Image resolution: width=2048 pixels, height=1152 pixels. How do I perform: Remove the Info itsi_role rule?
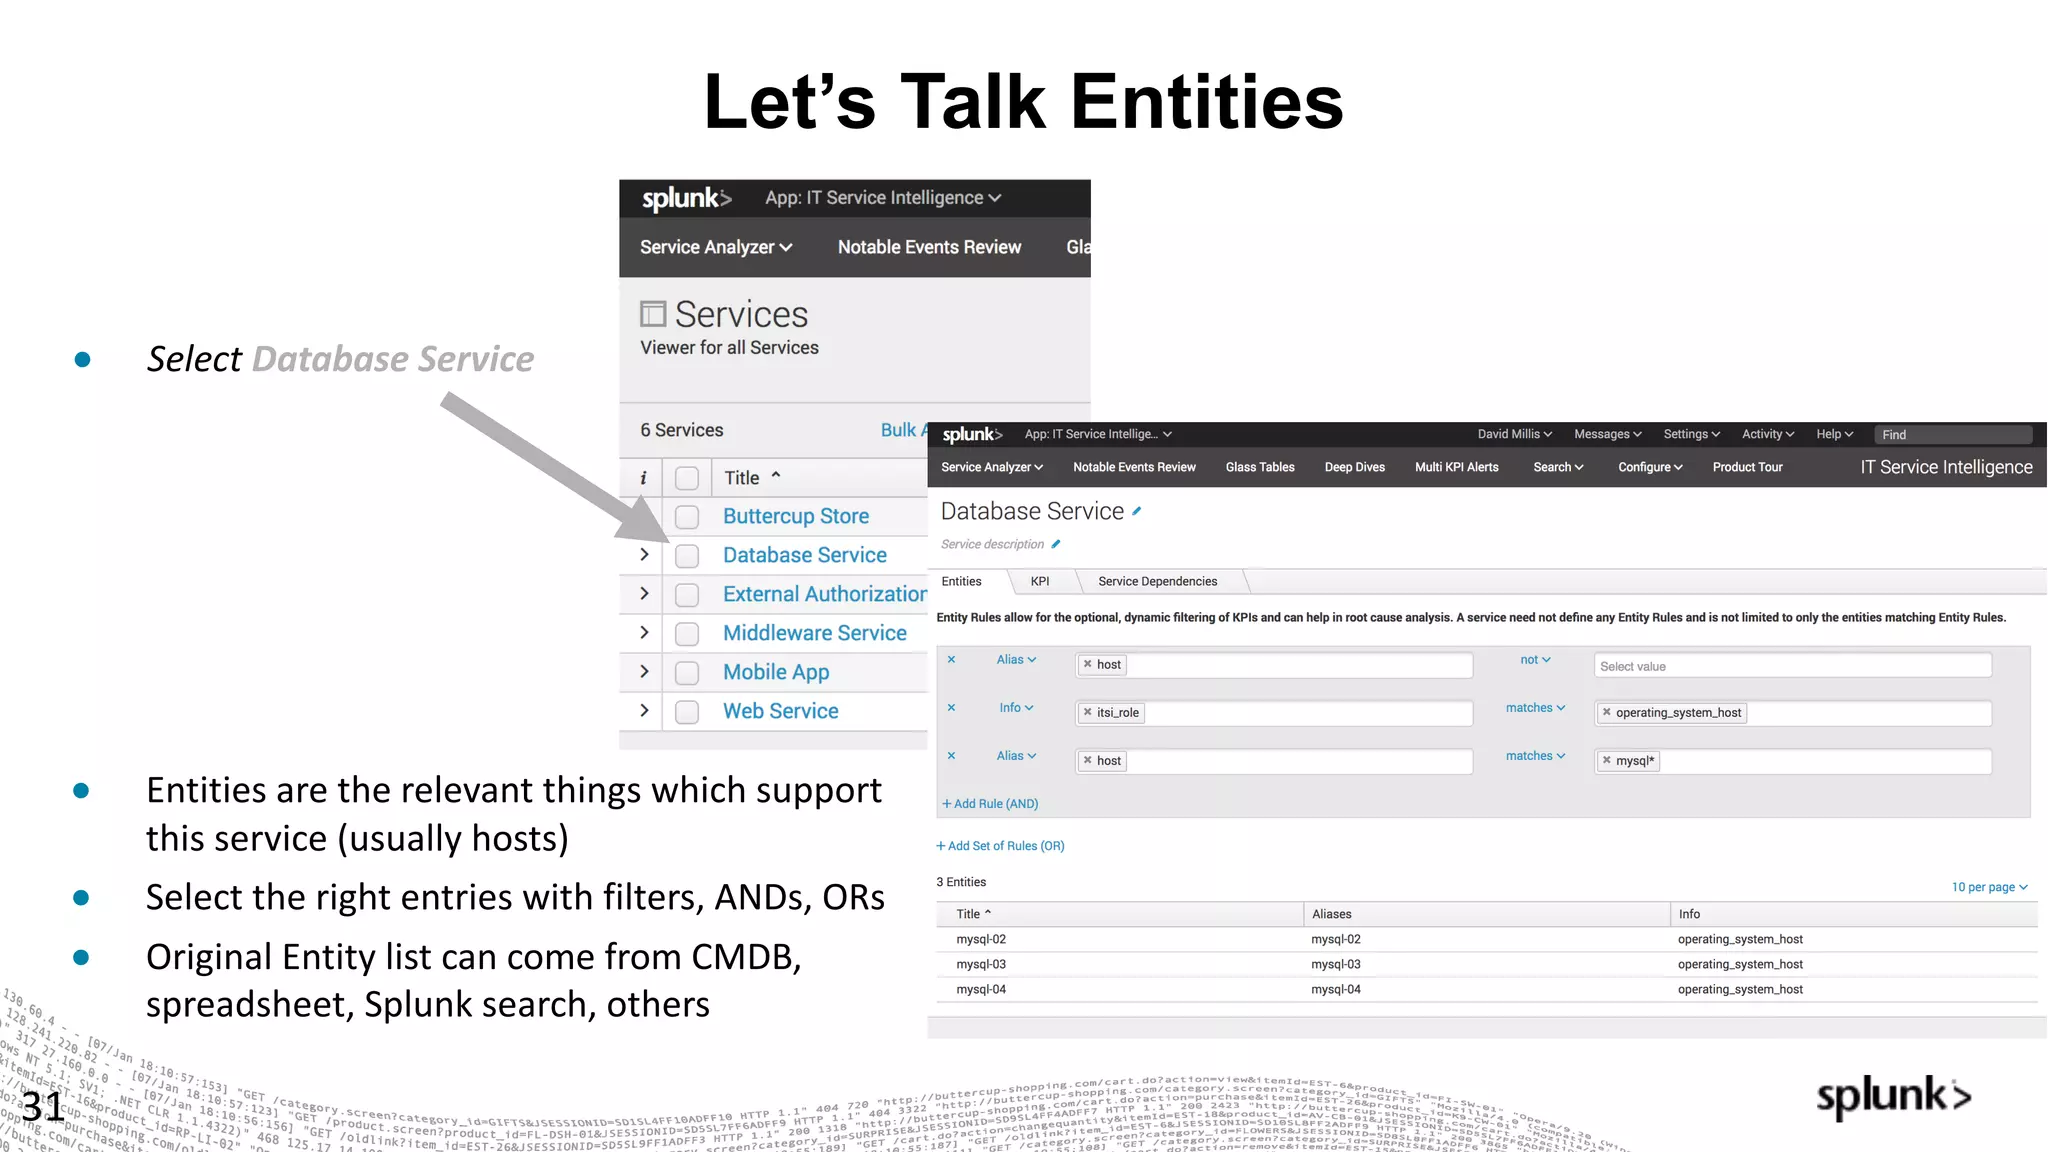pyautogui.click(x=951, y=708)
